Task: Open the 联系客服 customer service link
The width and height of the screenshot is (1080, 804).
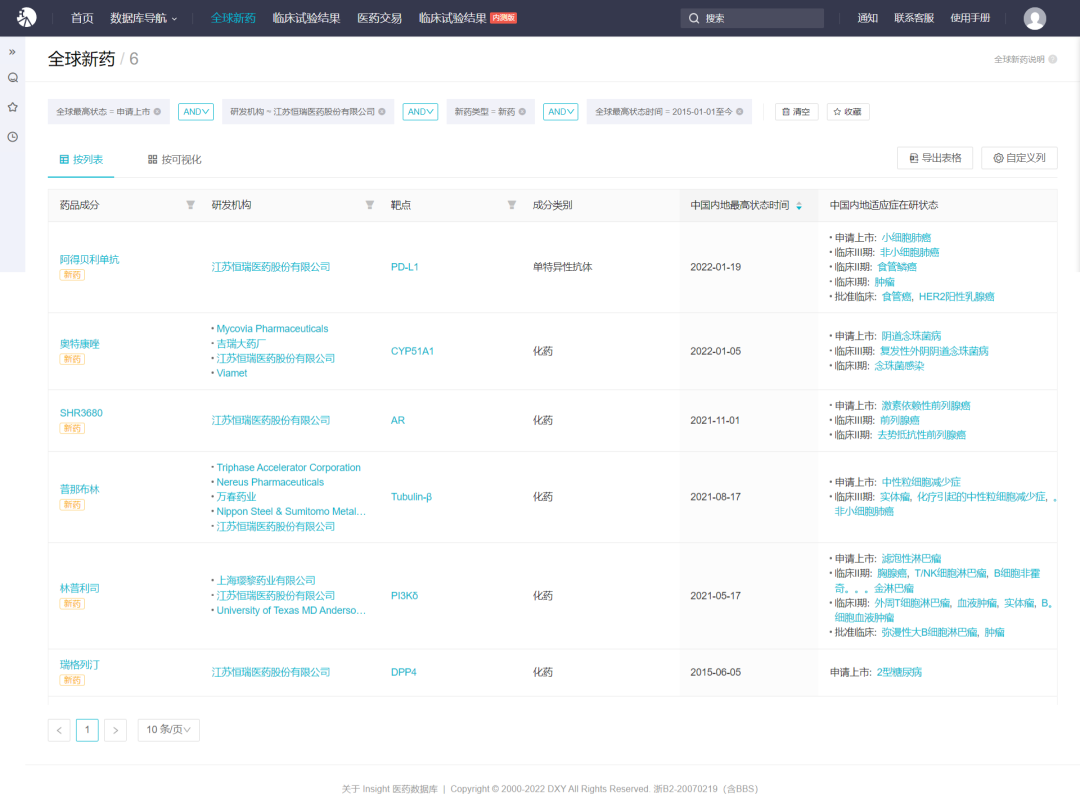Action: tap(914, 18)
